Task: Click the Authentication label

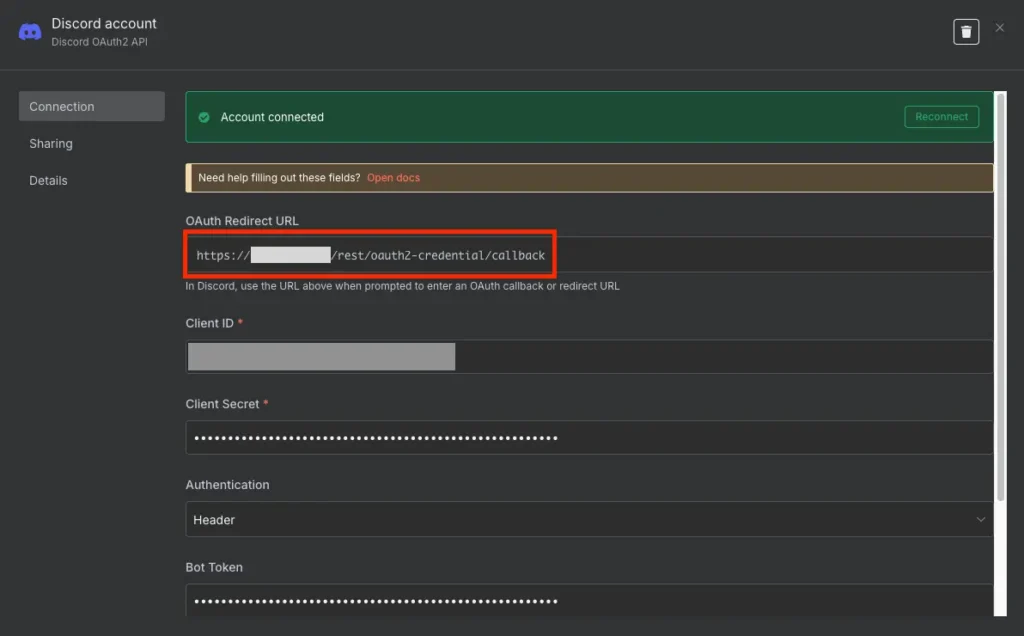Action: coord(227,485)
